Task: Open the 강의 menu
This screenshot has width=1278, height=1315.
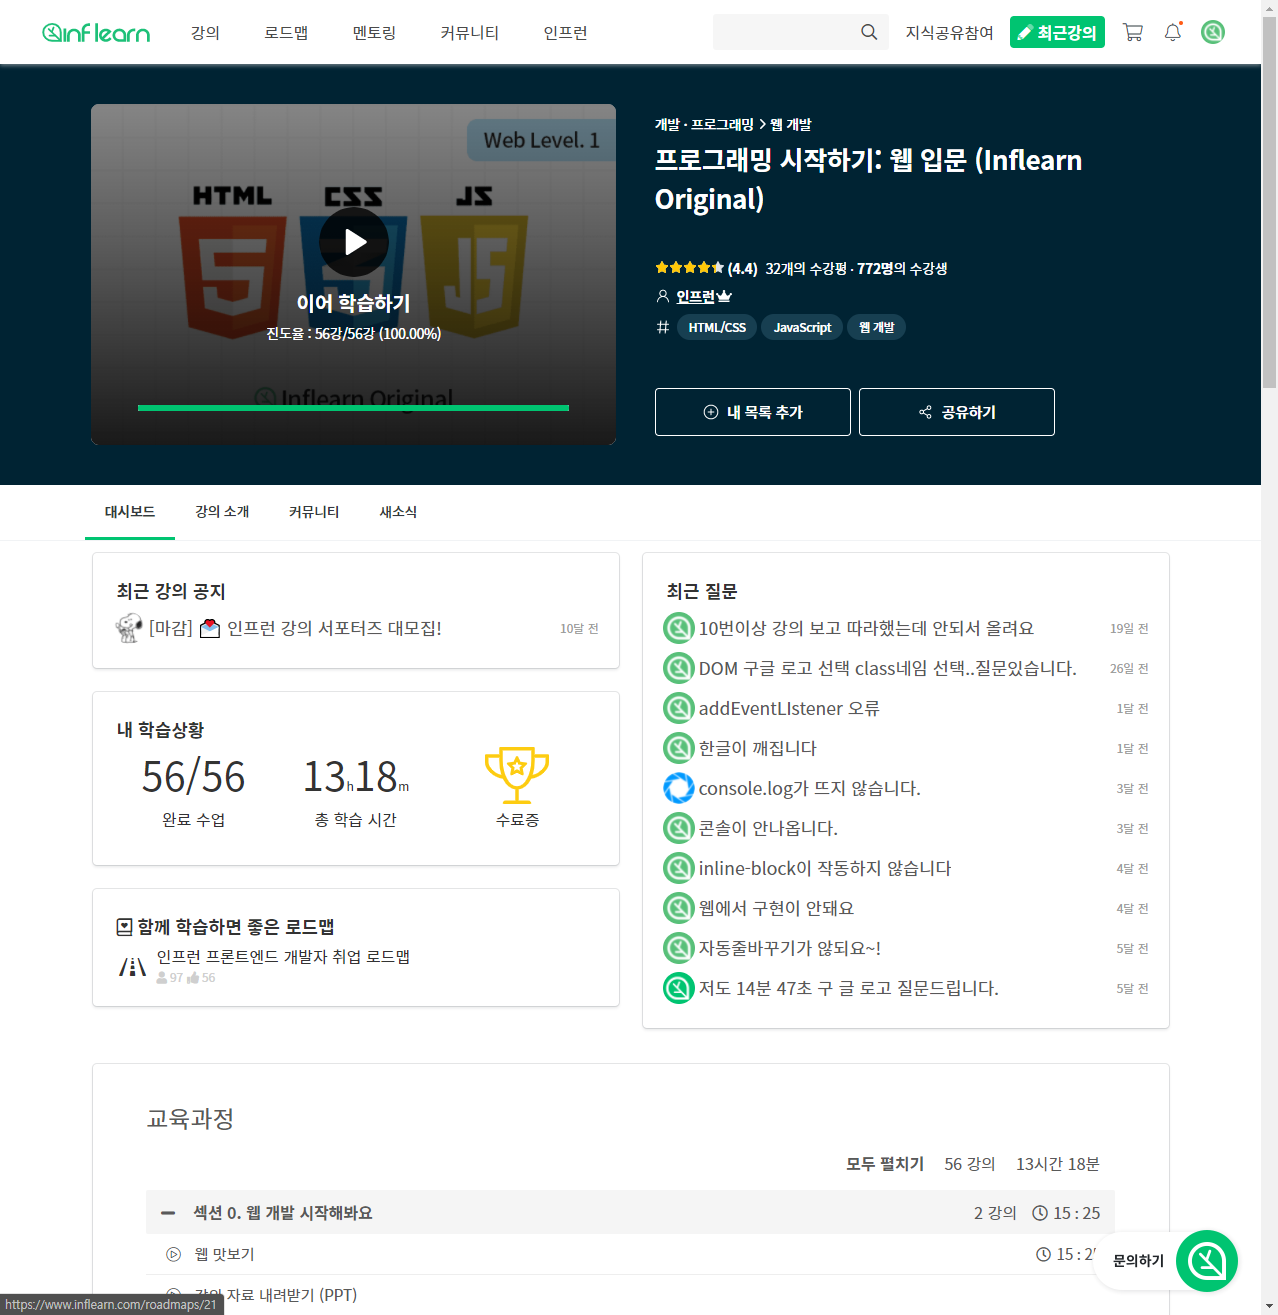Action: [205, 32]
